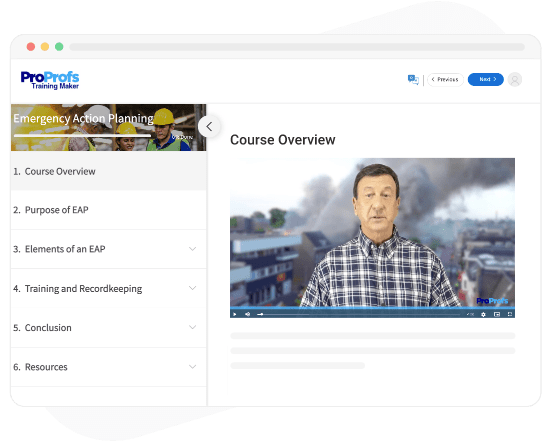Expand Resources chevron
The image size is (551, 442).
pyautogui.click(x=193, y=367)
